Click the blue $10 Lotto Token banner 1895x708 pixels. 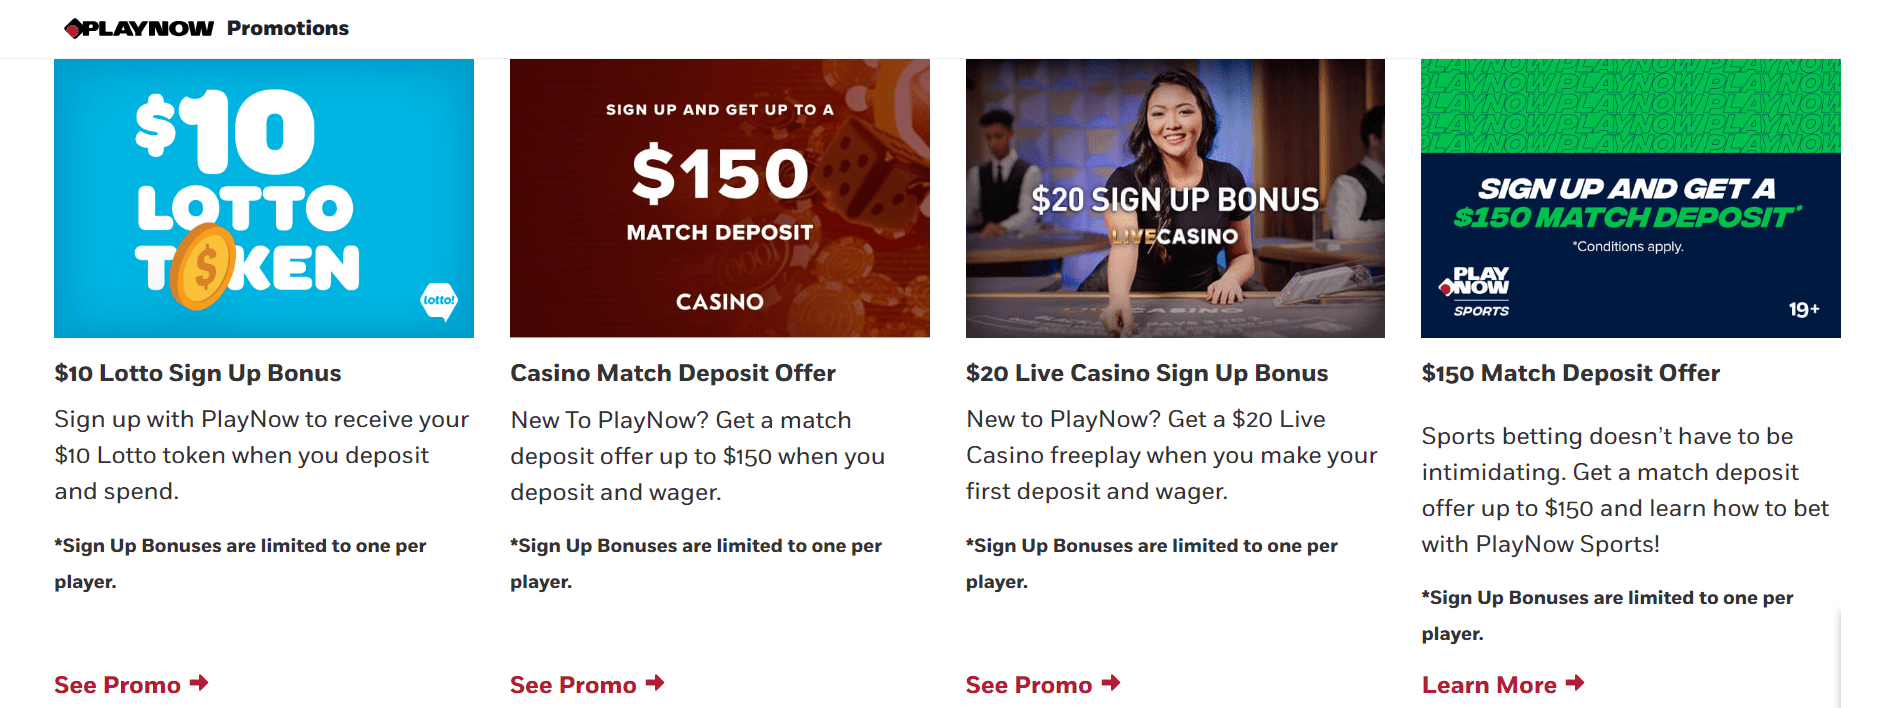(263, 198)
